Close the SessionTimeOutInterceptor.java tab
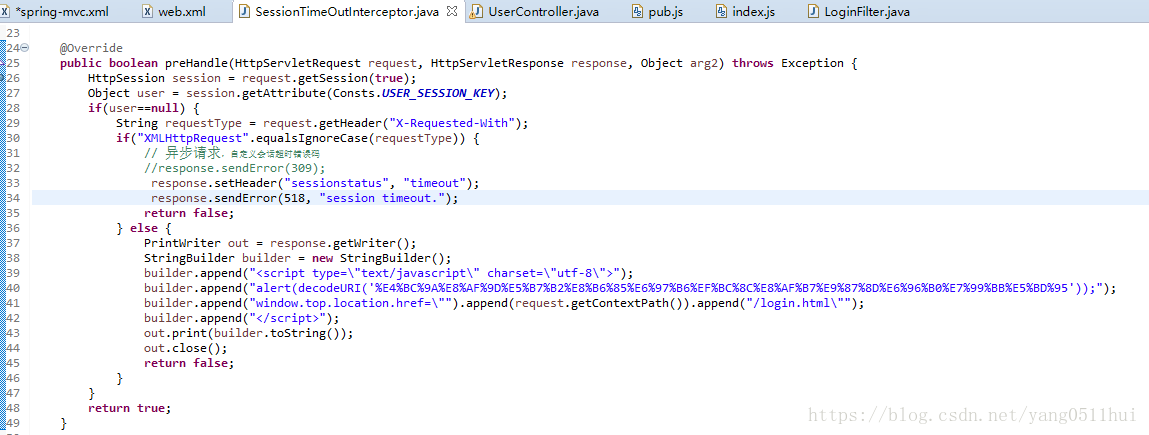This screenshot has height=435, width=1149. pyautogui.click(x=452, y=12)
